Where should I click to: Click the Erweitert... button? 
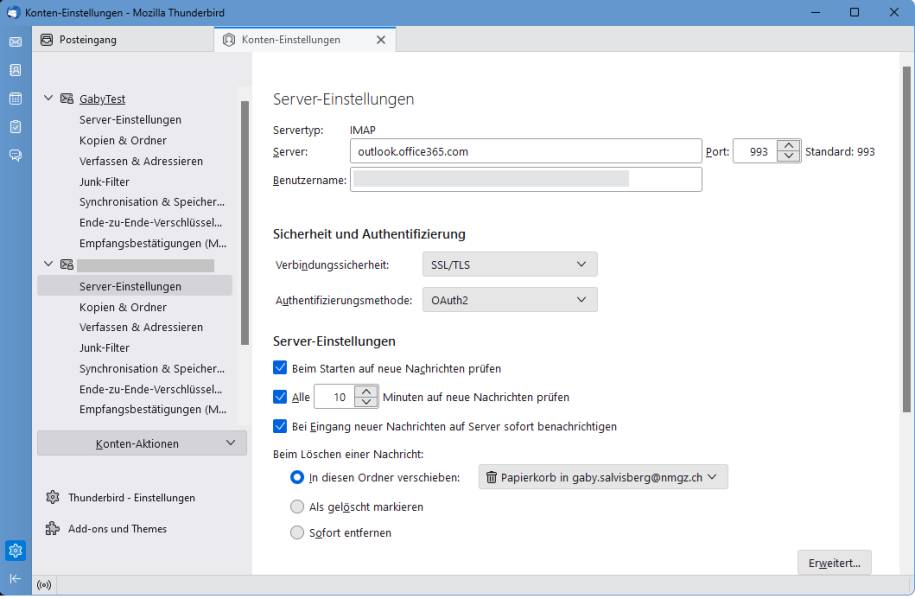[x=834, y=563]
